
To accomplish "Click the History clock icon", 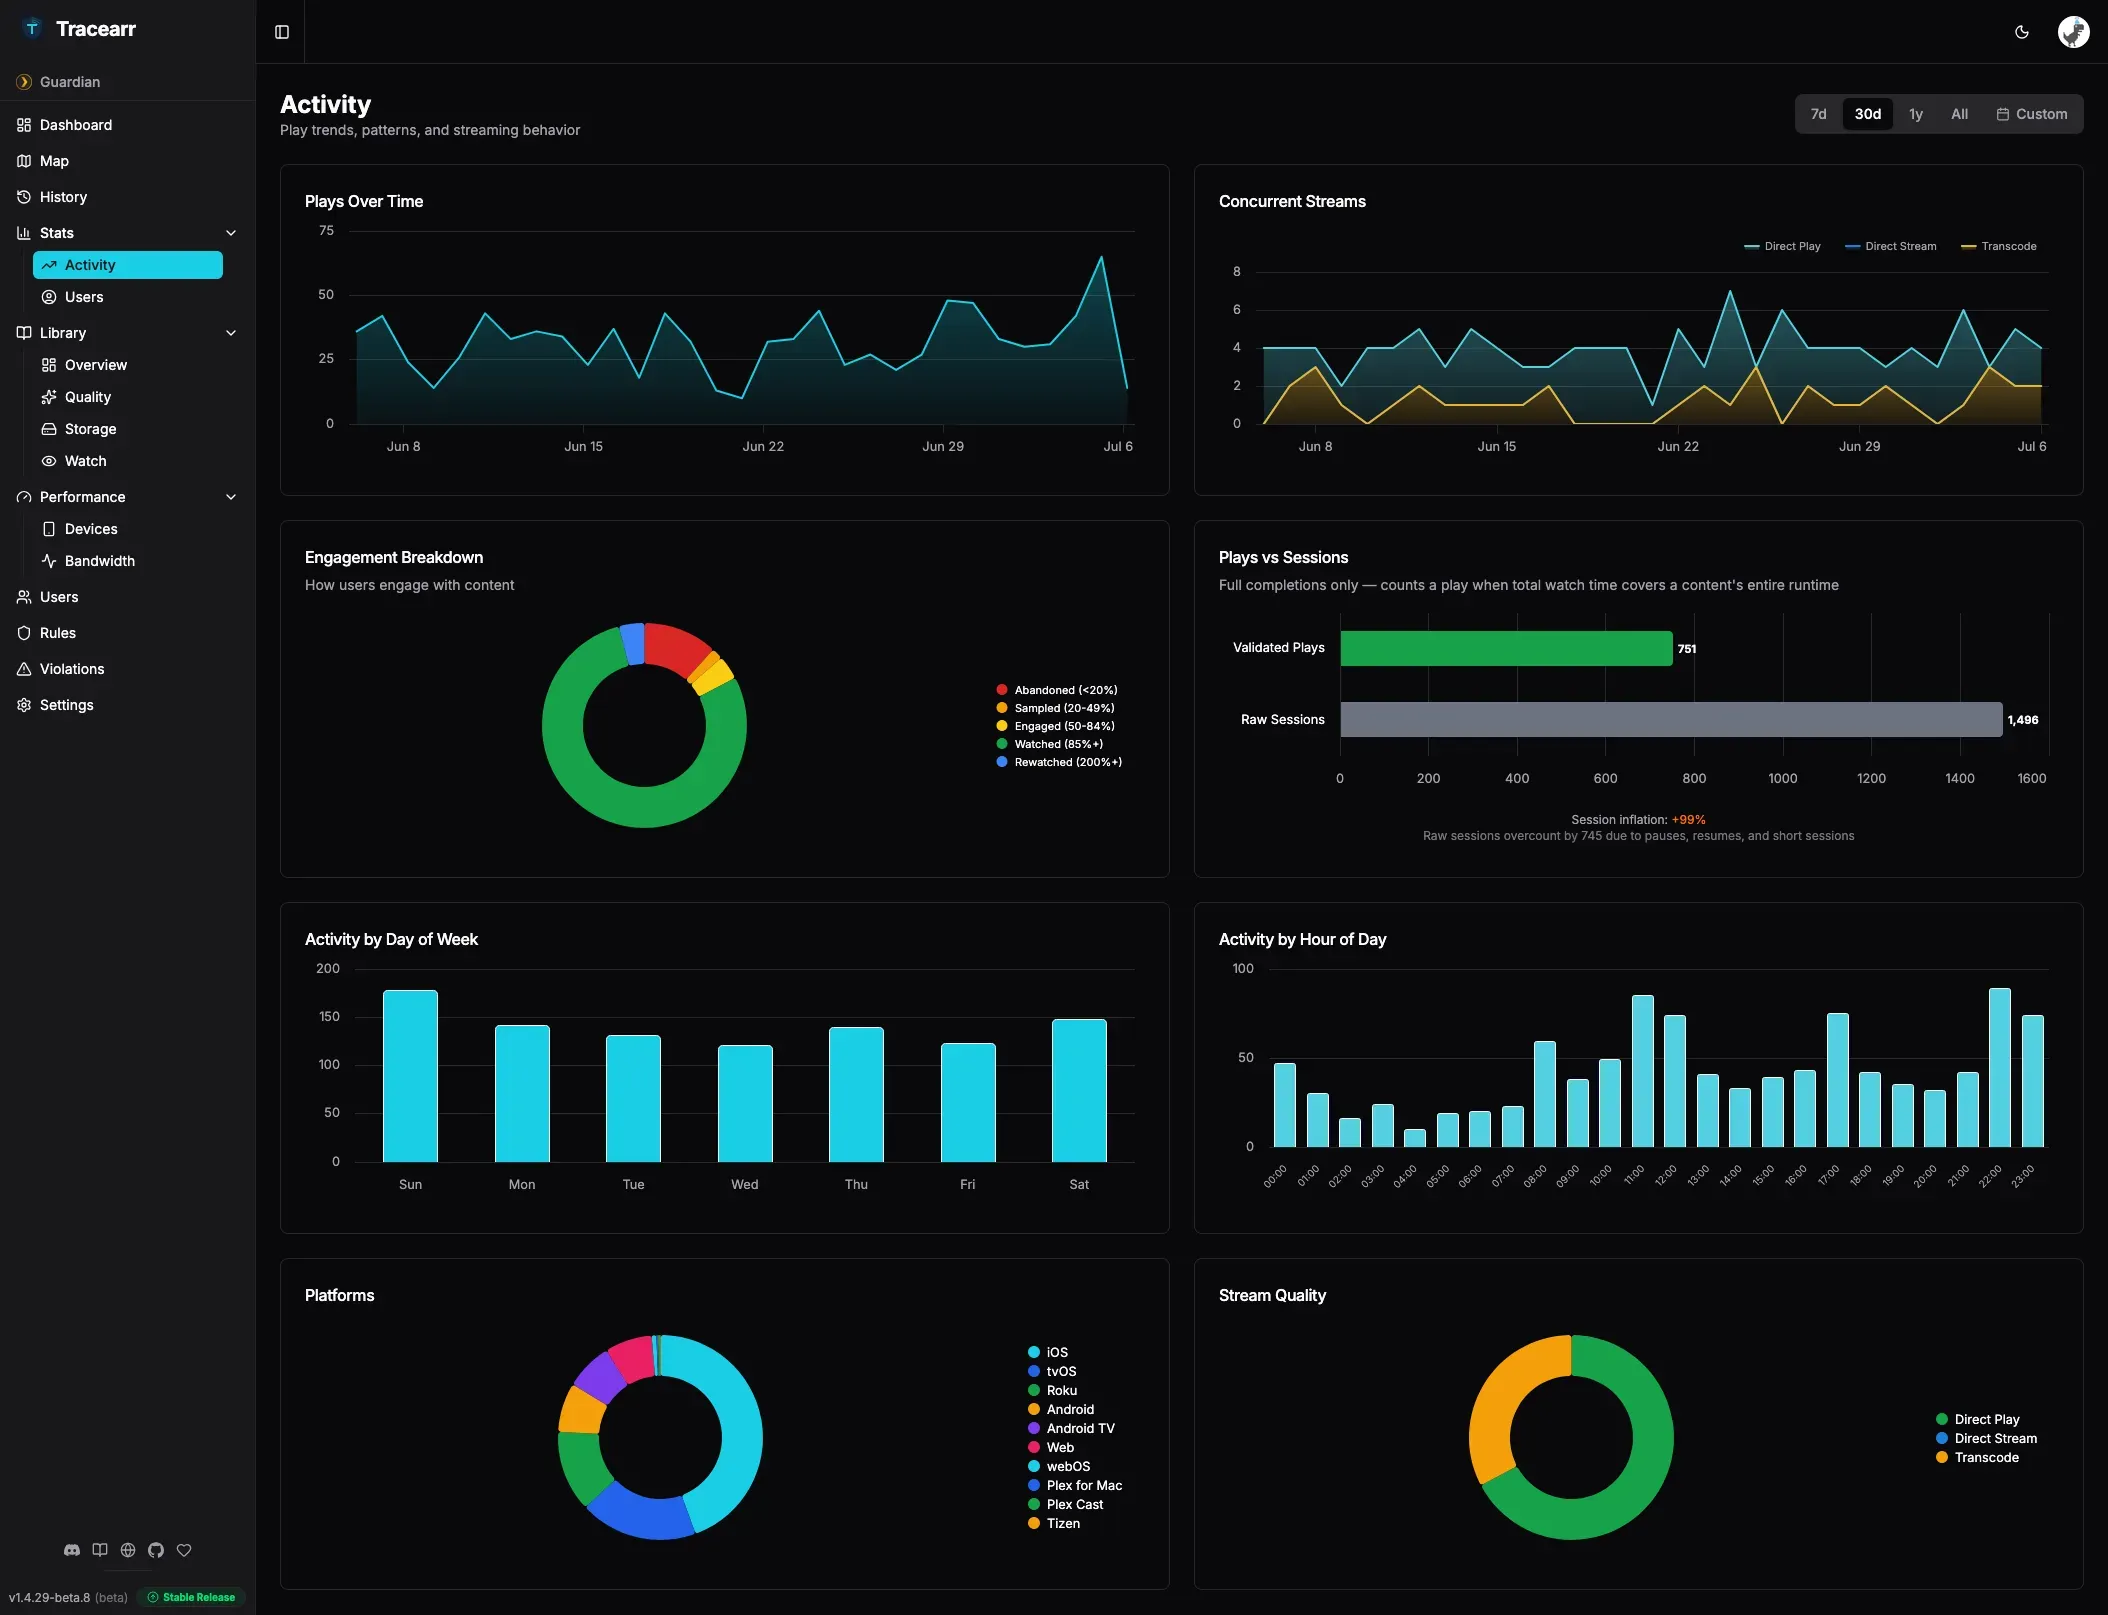I will pos(24,197).
